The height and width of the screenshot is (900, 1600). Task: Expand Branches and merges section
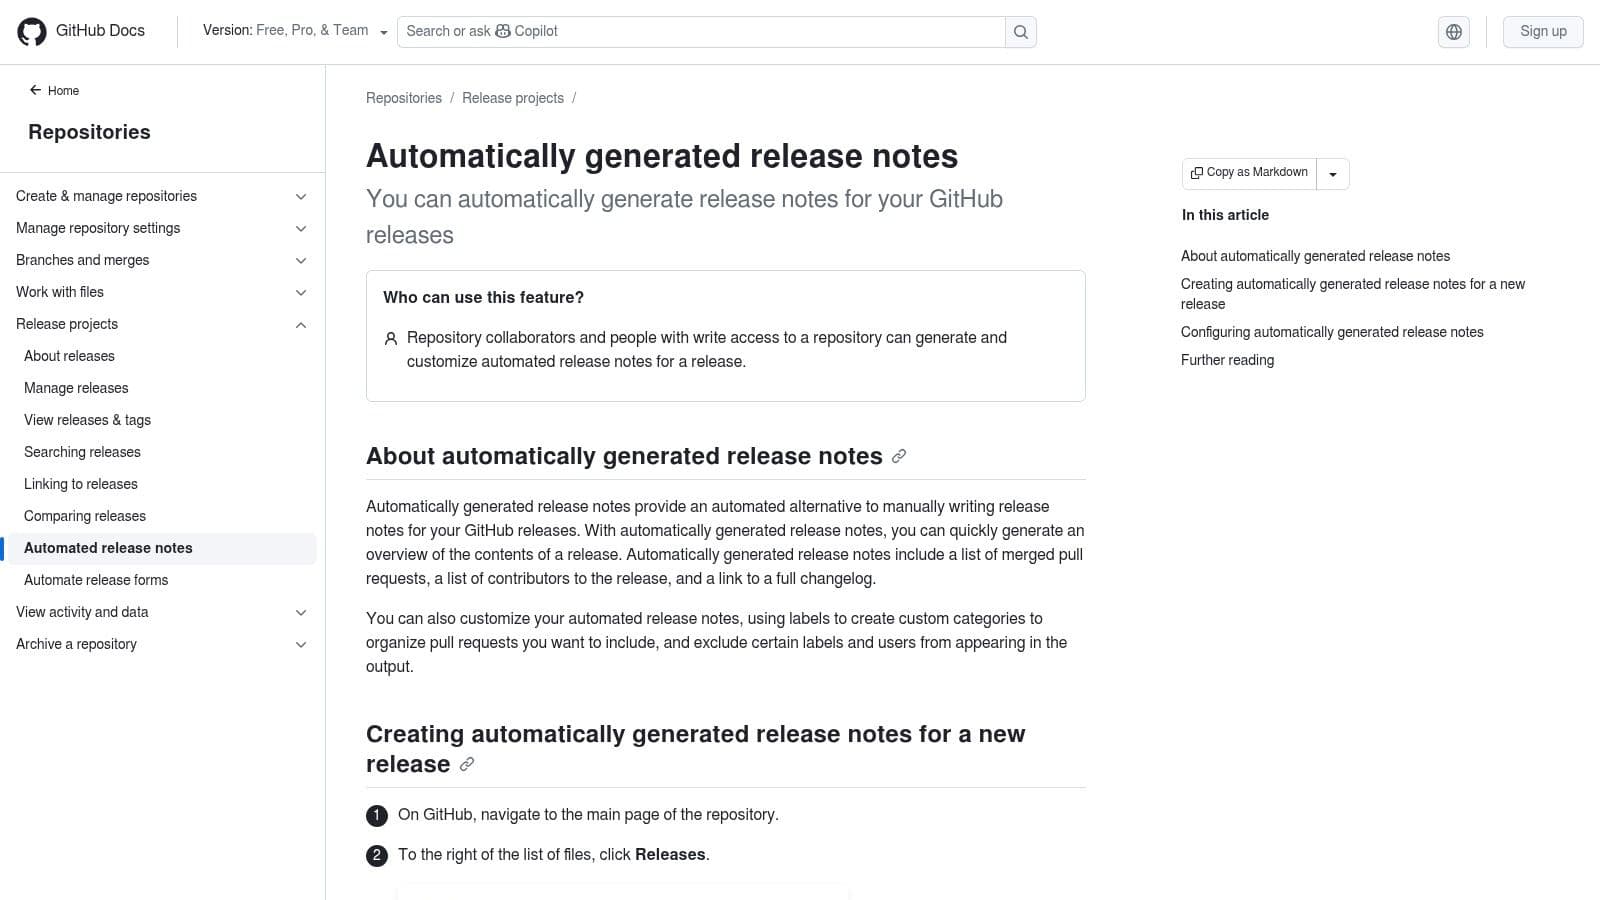[162, 260]
